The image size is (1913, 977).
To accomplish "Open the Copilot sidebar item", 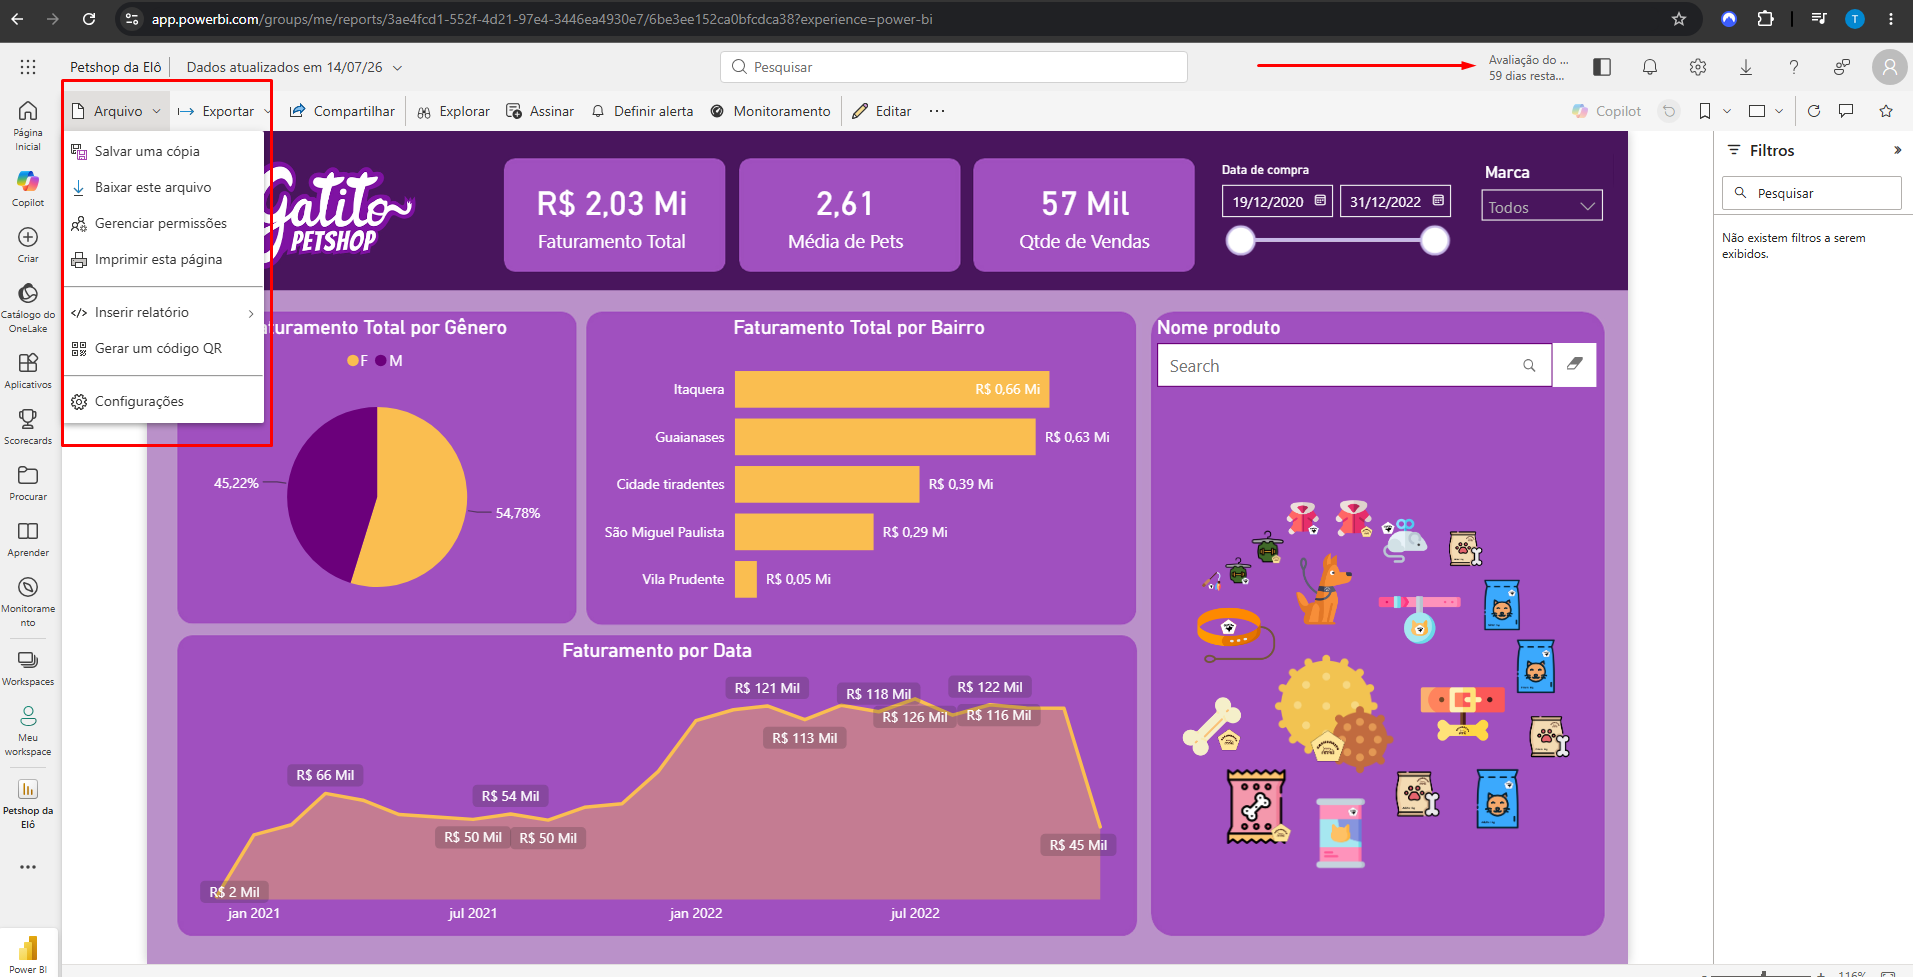I will pos(28,188).
